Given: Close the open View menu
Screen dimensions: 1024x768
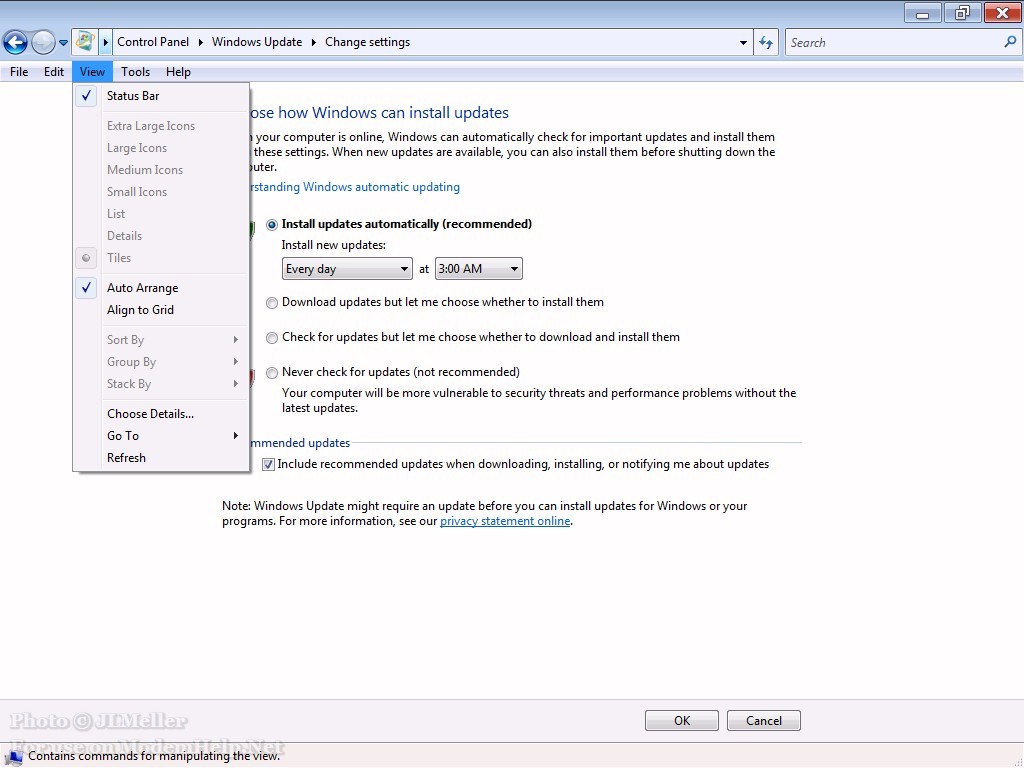Looking at the screenshot, I should [92, 72].
